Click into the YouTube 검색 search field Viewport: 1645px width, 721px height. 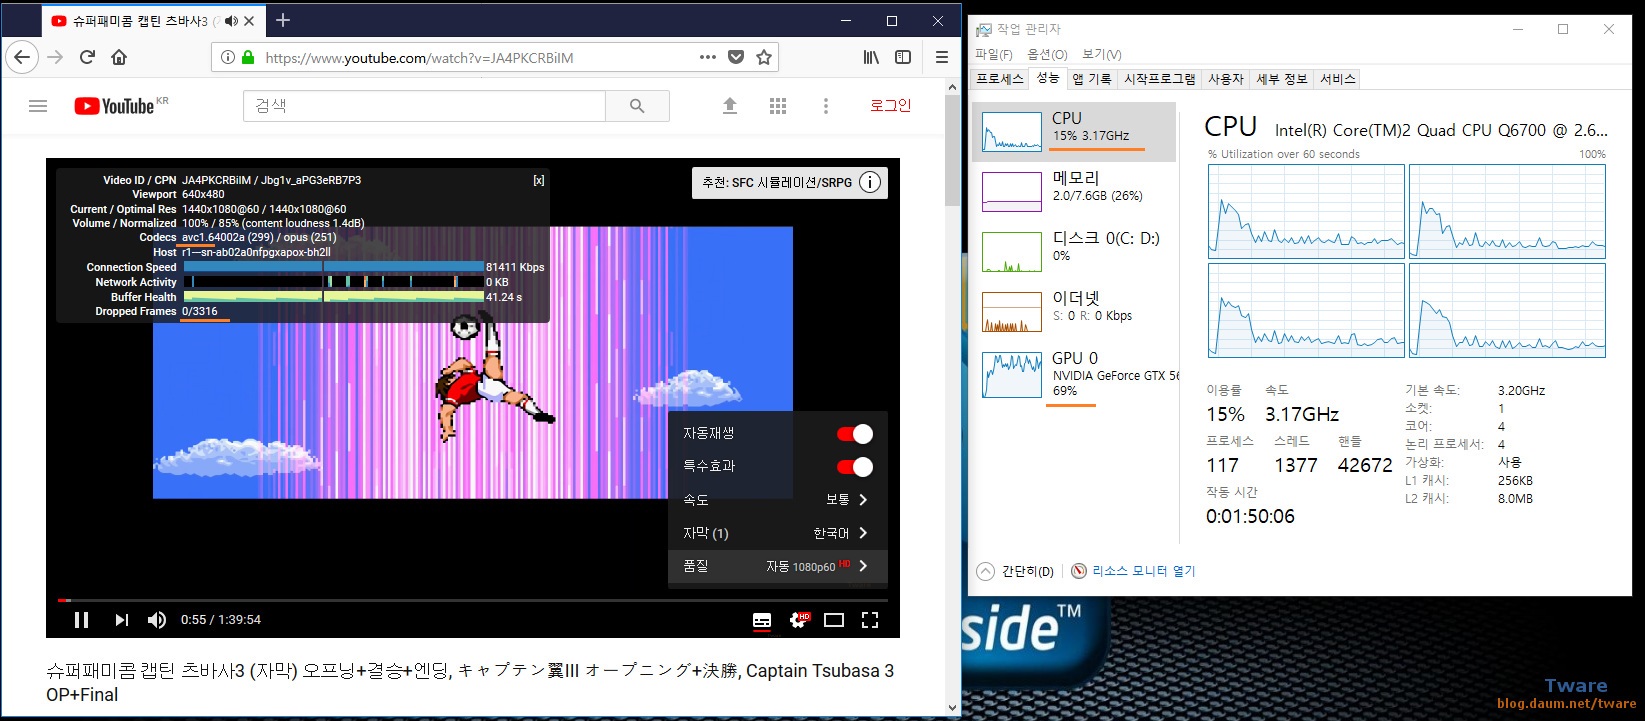click(424, 106)
